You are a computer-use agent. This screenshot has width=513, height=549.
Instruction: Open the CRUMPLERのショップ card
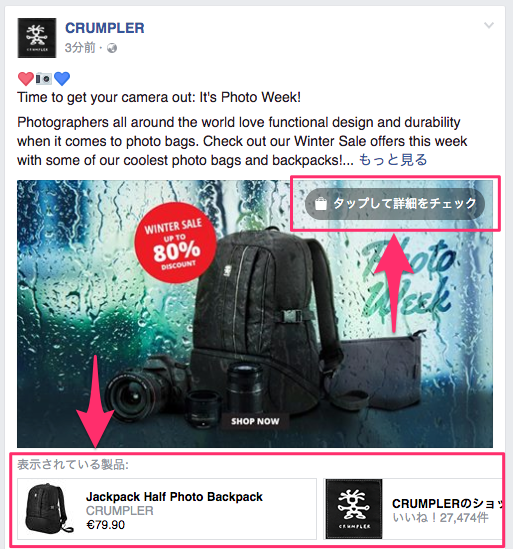pos(413,509)
